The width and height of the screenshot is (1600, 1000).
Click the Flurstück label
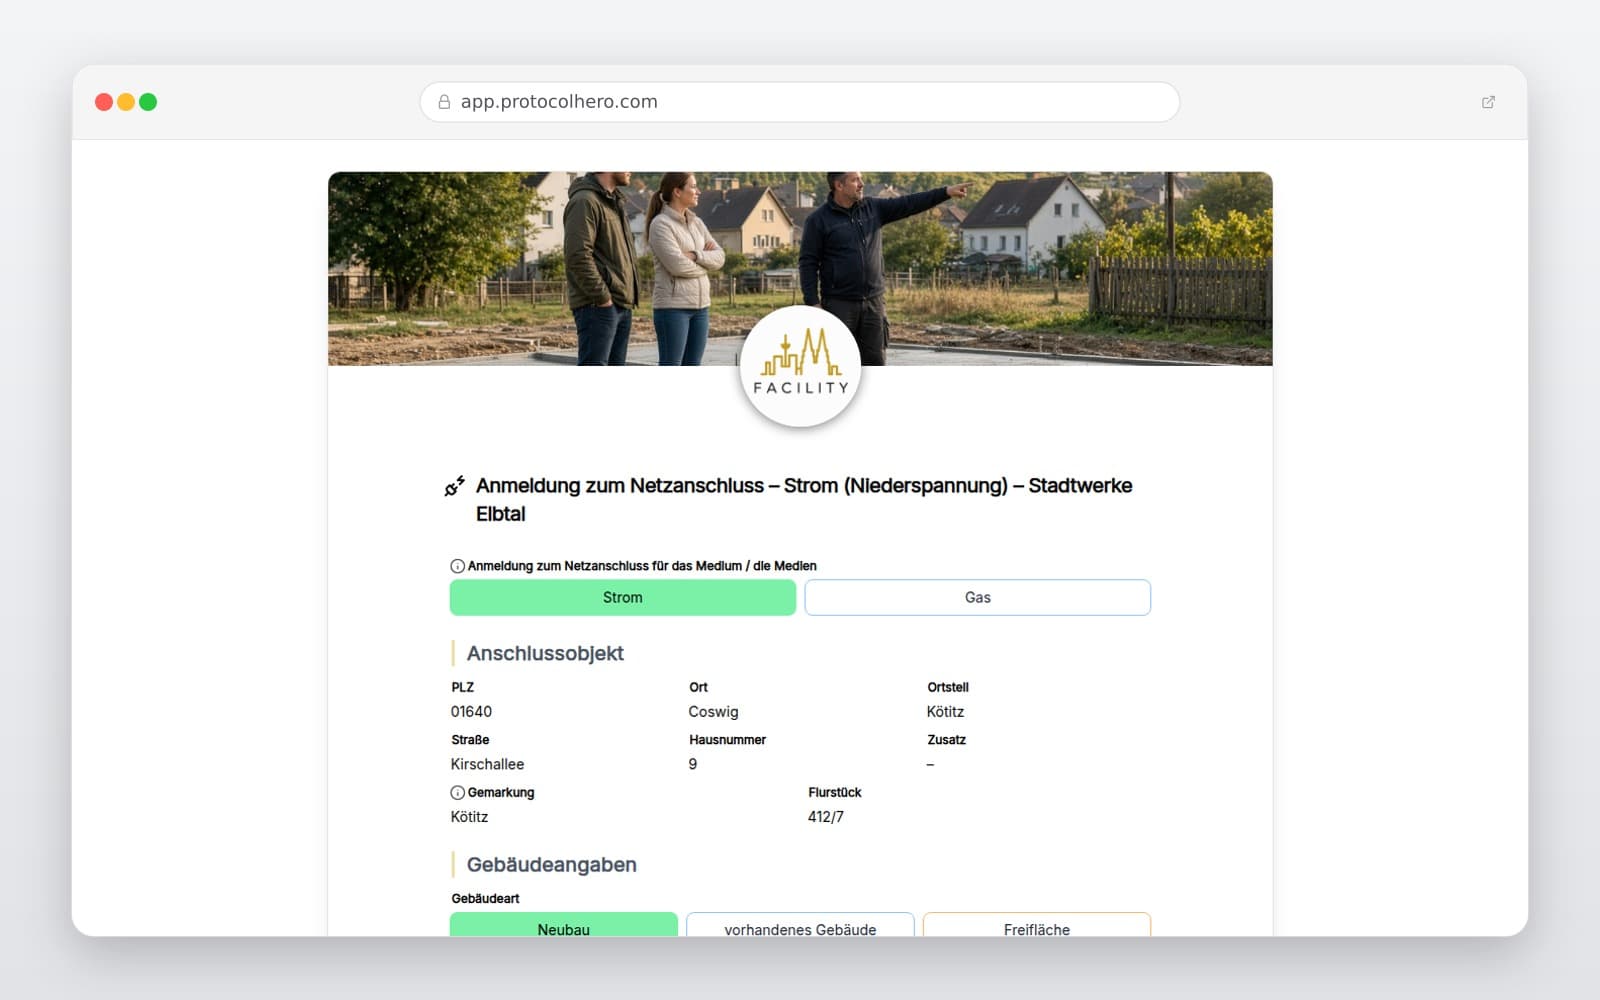[x=834, y=793]
